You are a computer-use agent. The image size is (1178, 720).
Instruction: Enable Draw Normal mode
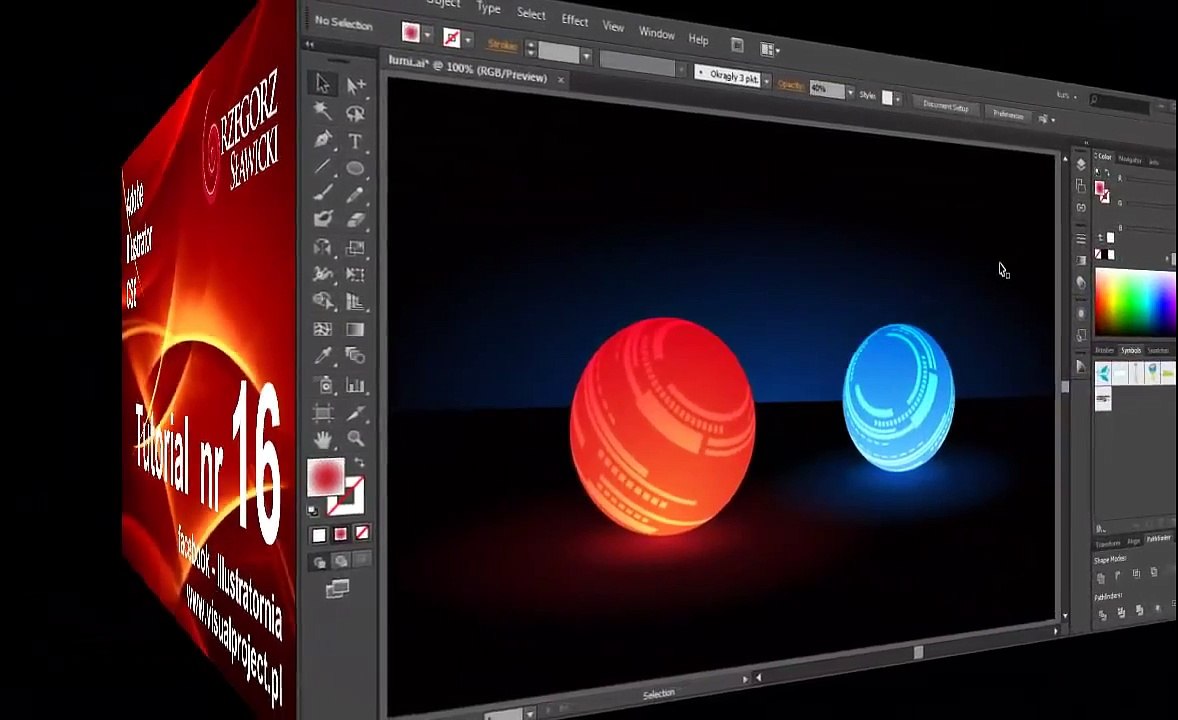(319, 562)
